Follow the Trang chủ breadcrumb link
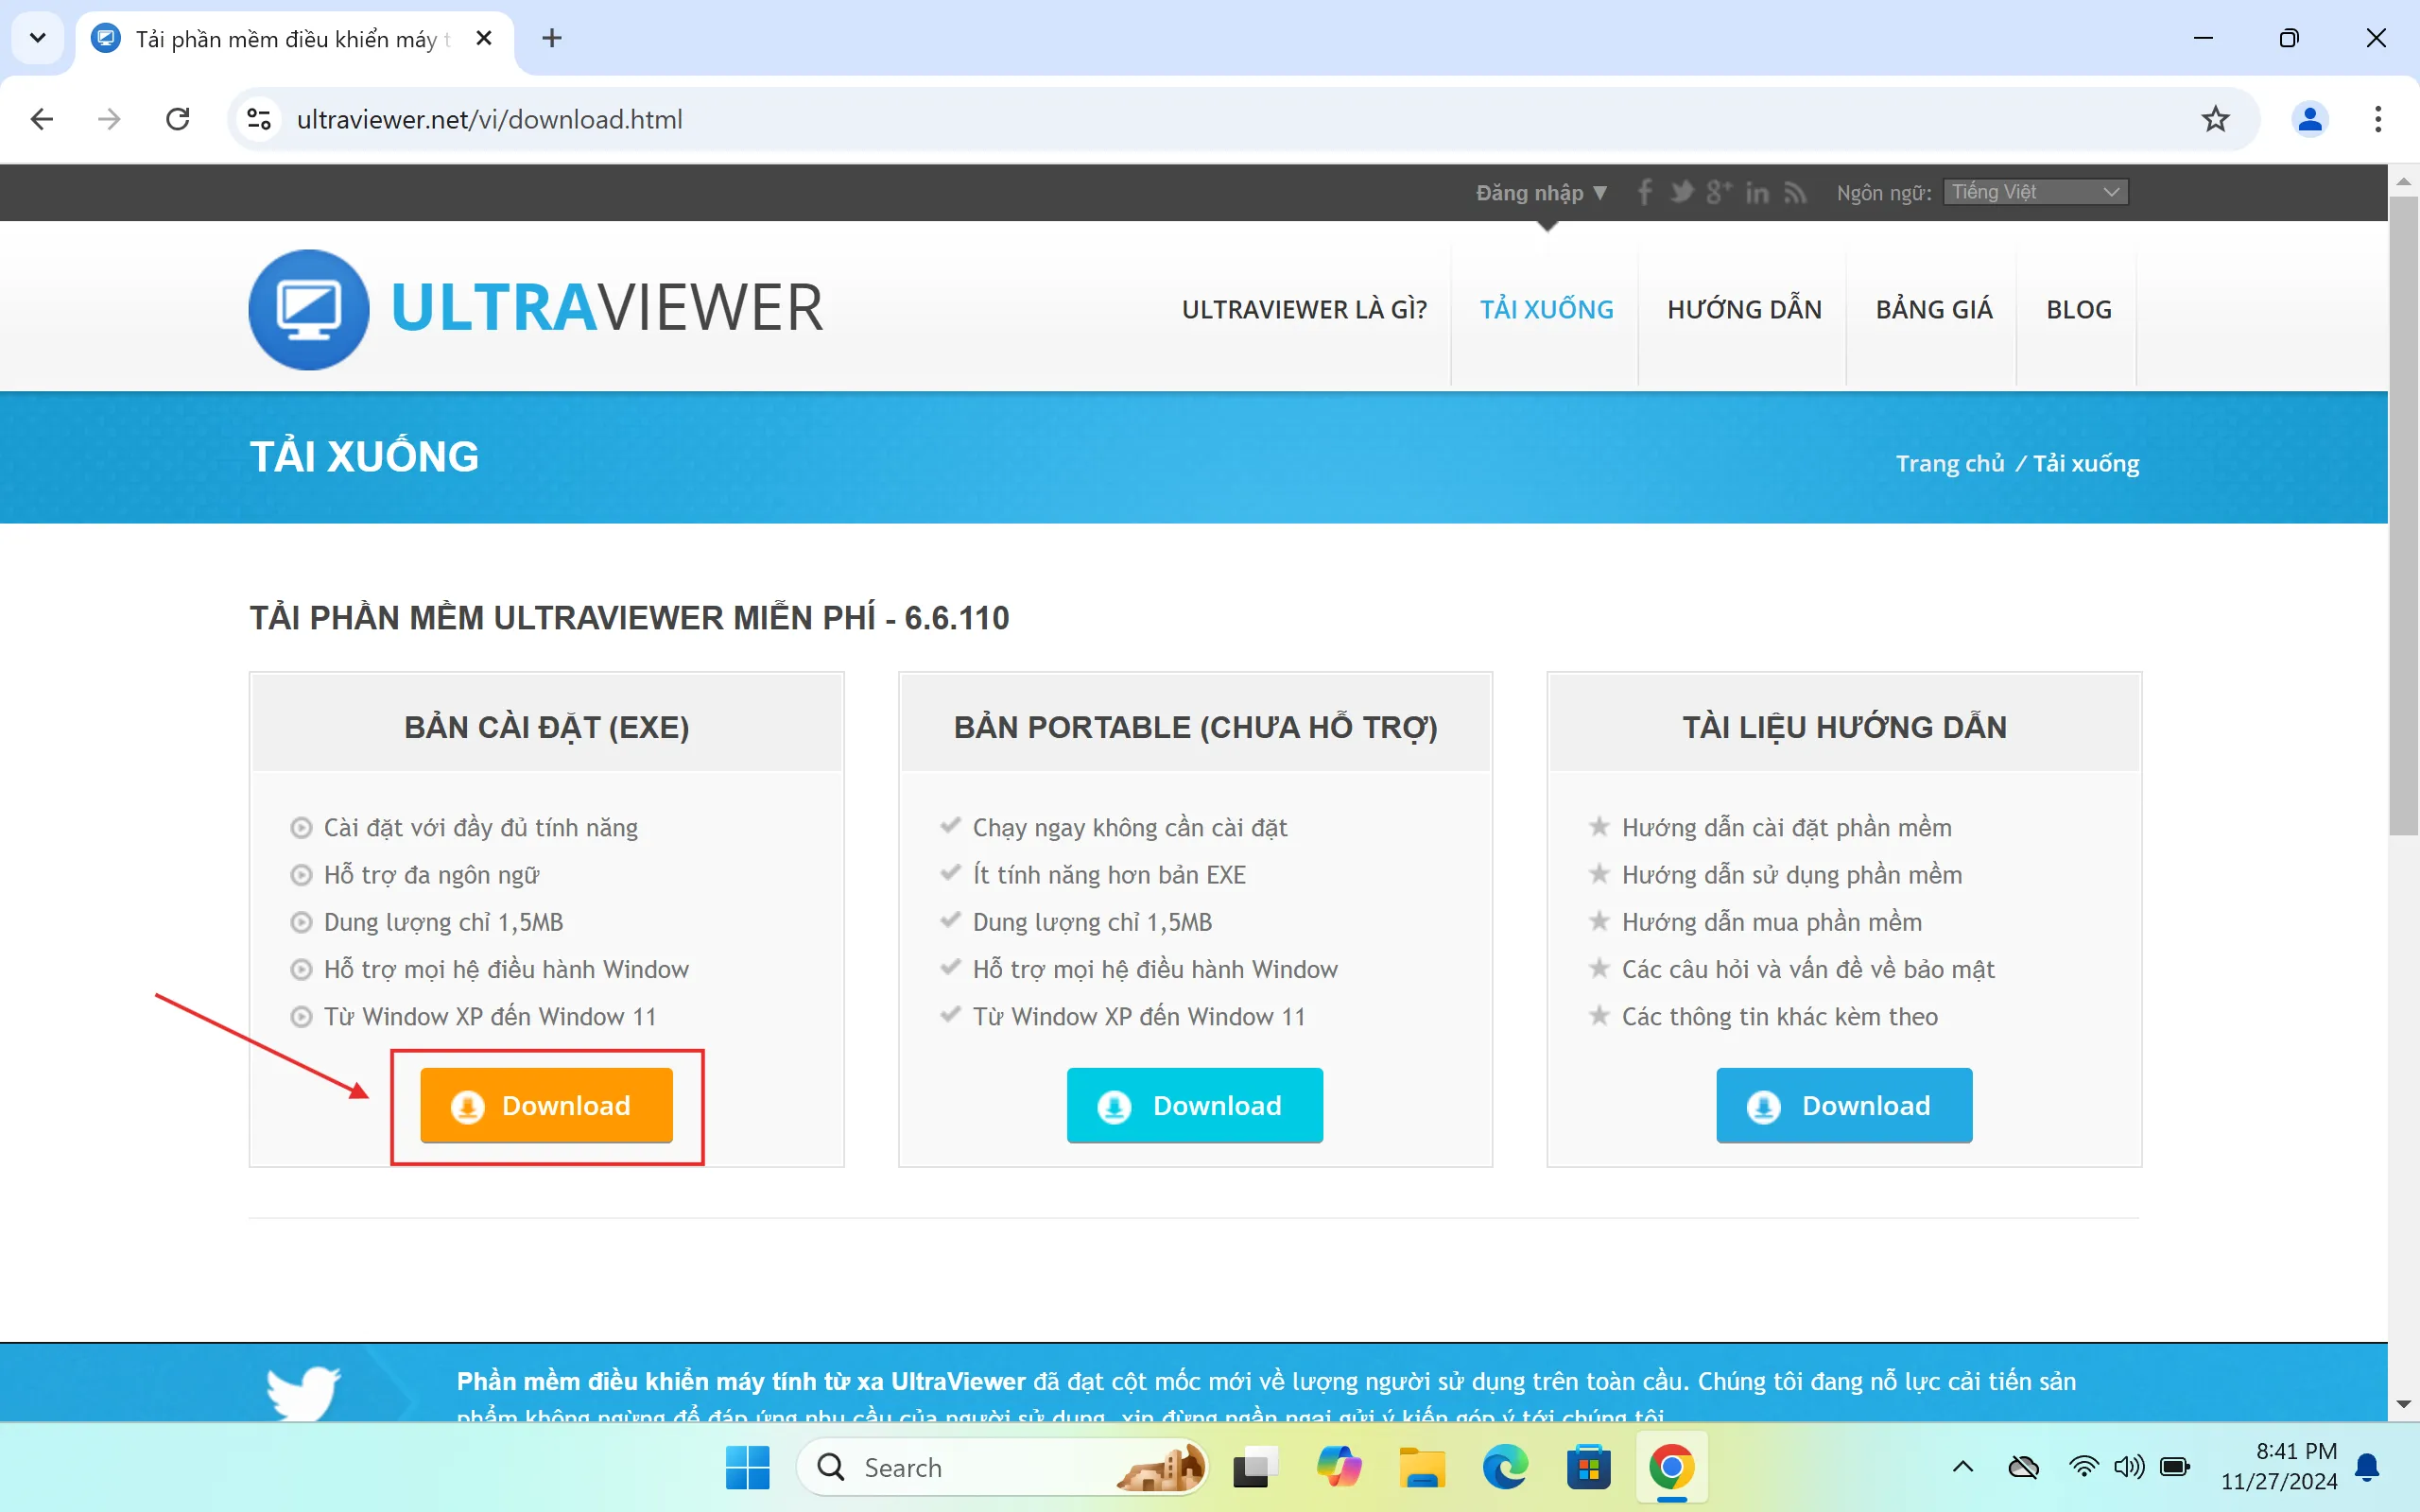Image resolution: width=2420 pixels, height=1512 pixels. tap(1950, 463)
